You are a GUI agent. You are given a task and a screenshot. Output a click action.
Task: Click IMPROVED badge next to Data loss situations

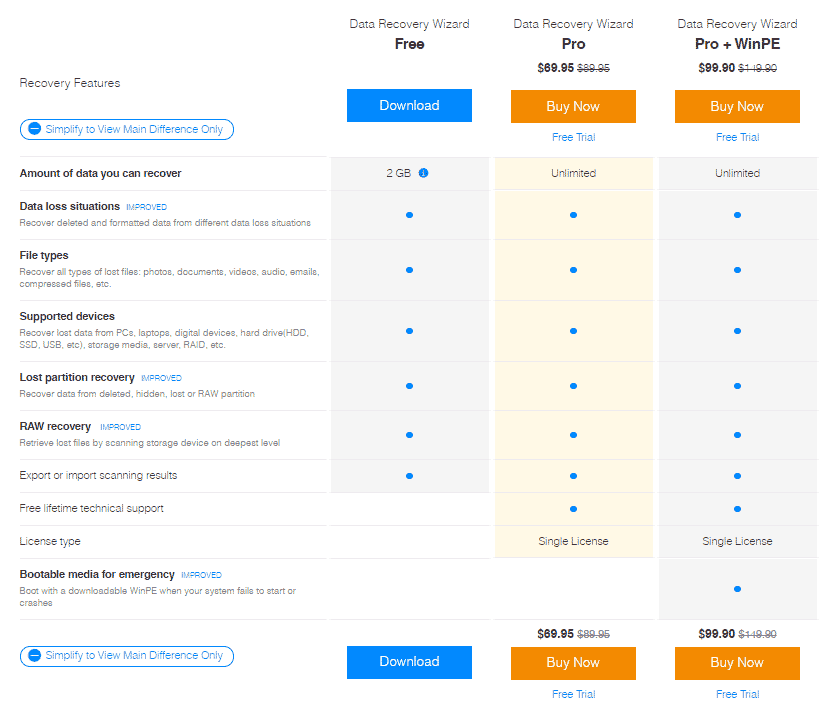pos(147,207)
